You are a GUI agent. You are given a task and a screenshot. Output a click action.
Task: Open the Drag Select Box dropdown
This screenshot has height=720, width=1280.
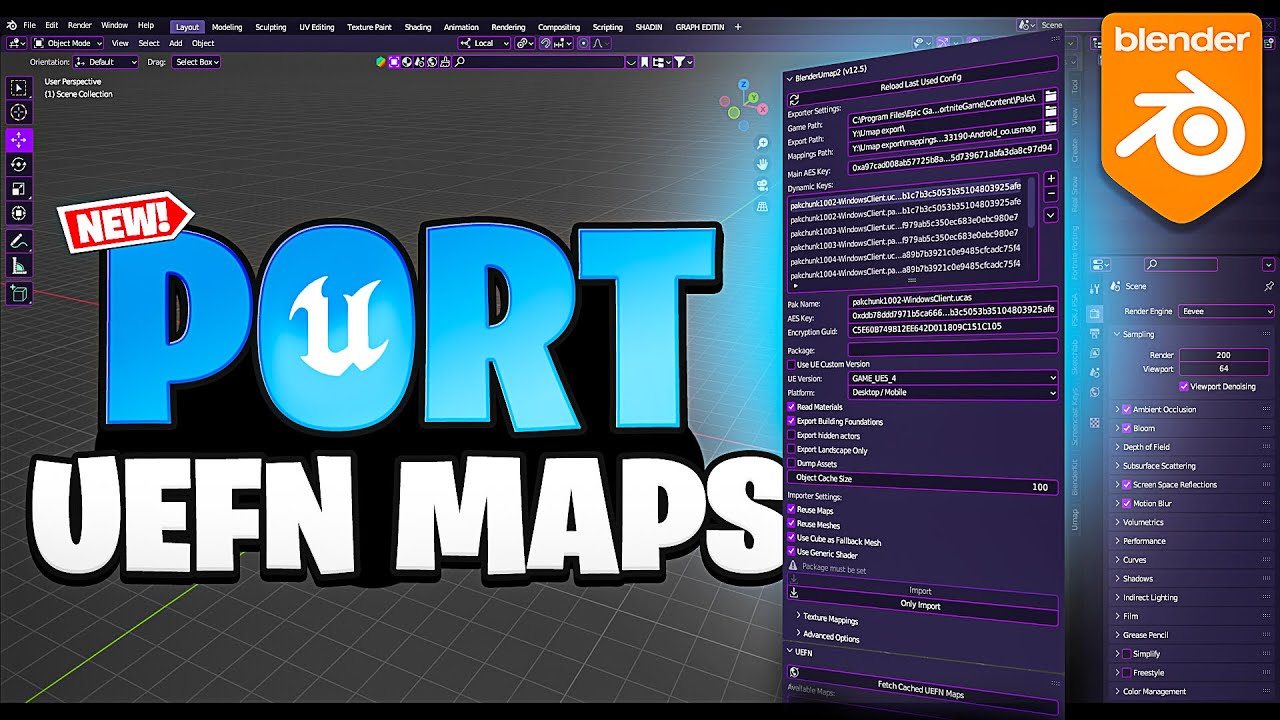pyautogui.click(x=196, y=62)
